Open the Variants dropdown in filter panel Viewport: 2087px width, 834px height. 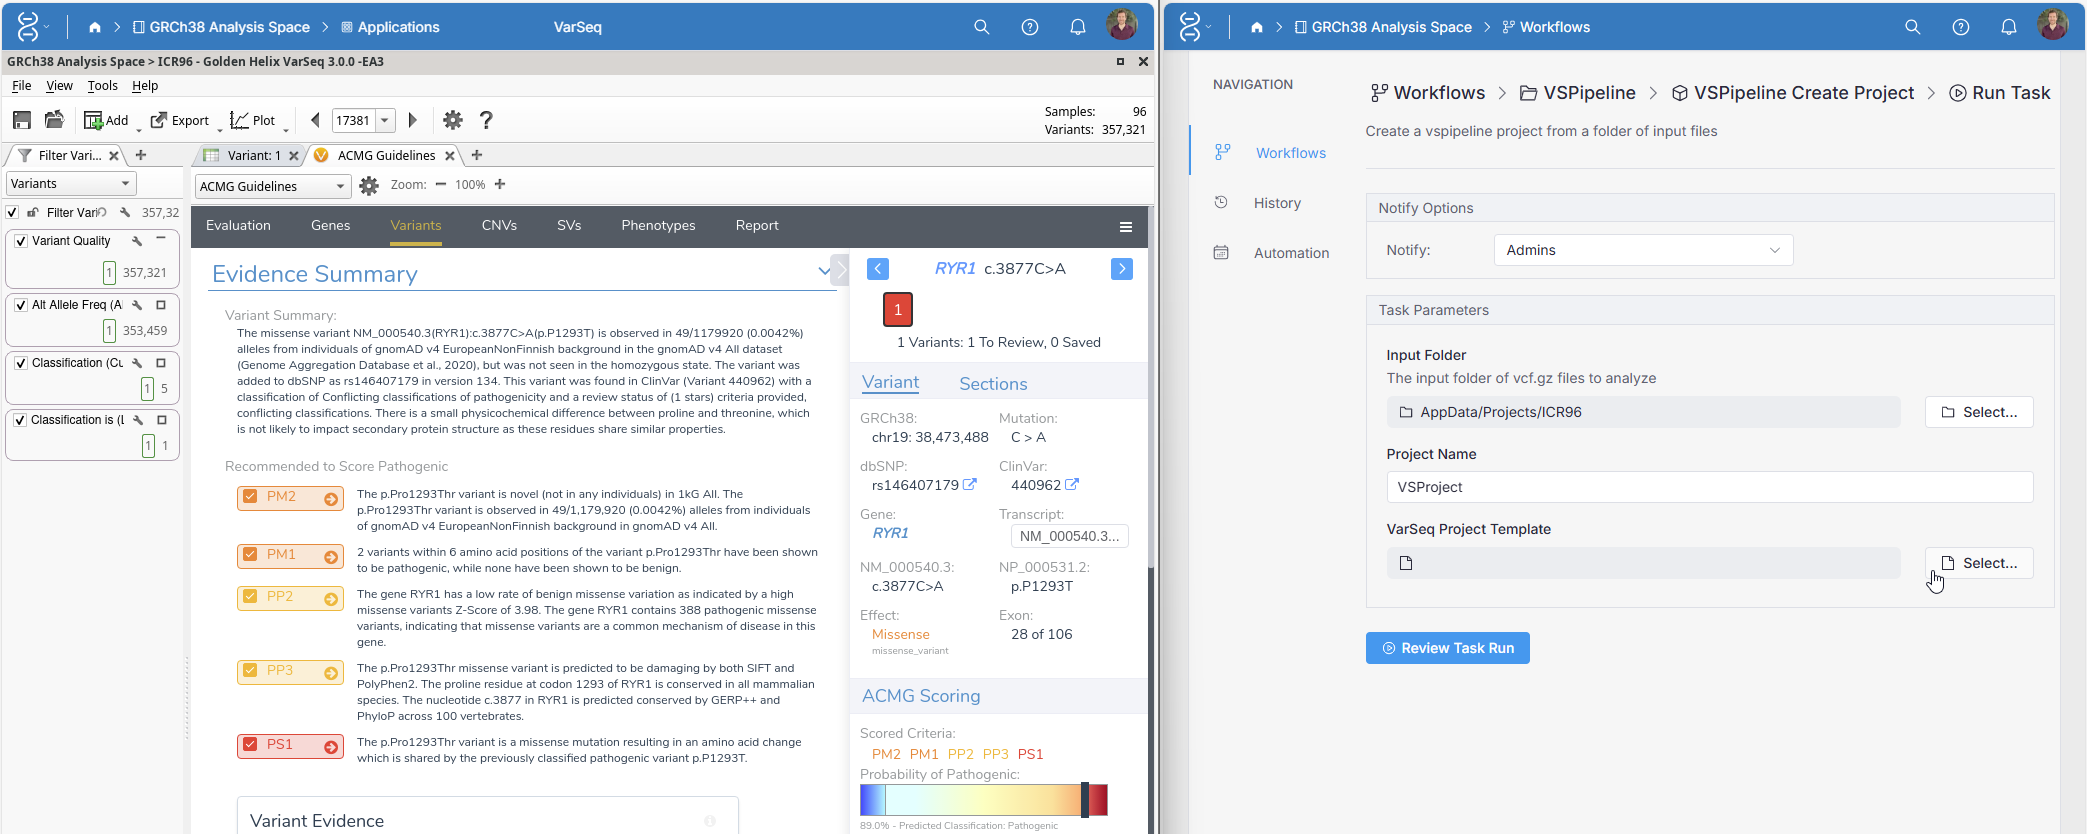71,183
